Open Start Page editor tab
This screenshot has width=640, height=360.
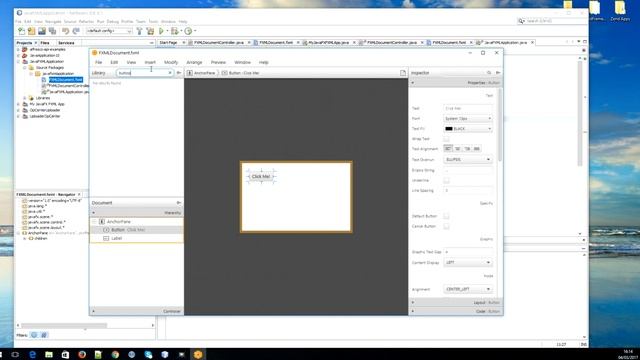pyautogui.click(x=168, y=42)
